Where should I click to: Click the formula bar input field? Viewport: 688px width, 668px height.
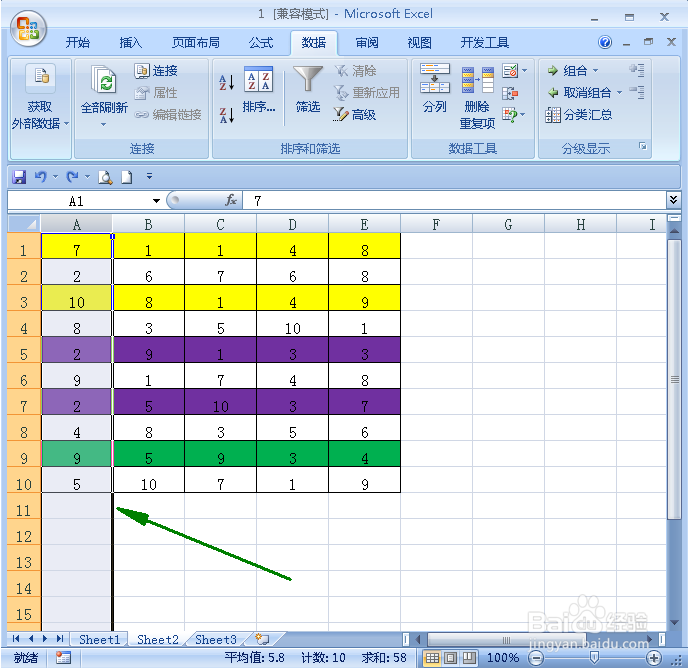point(454,201)
